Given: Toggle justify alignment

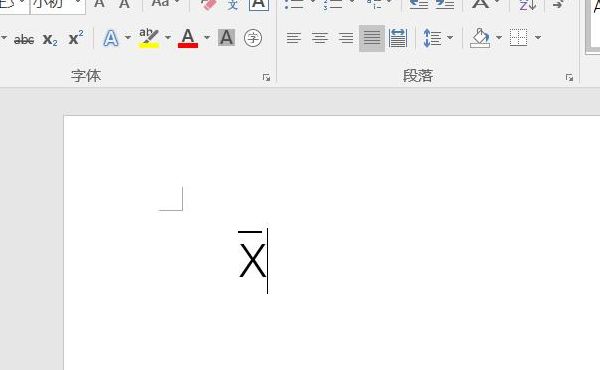Looking at the screenshot, I should (x=372, y=38).
